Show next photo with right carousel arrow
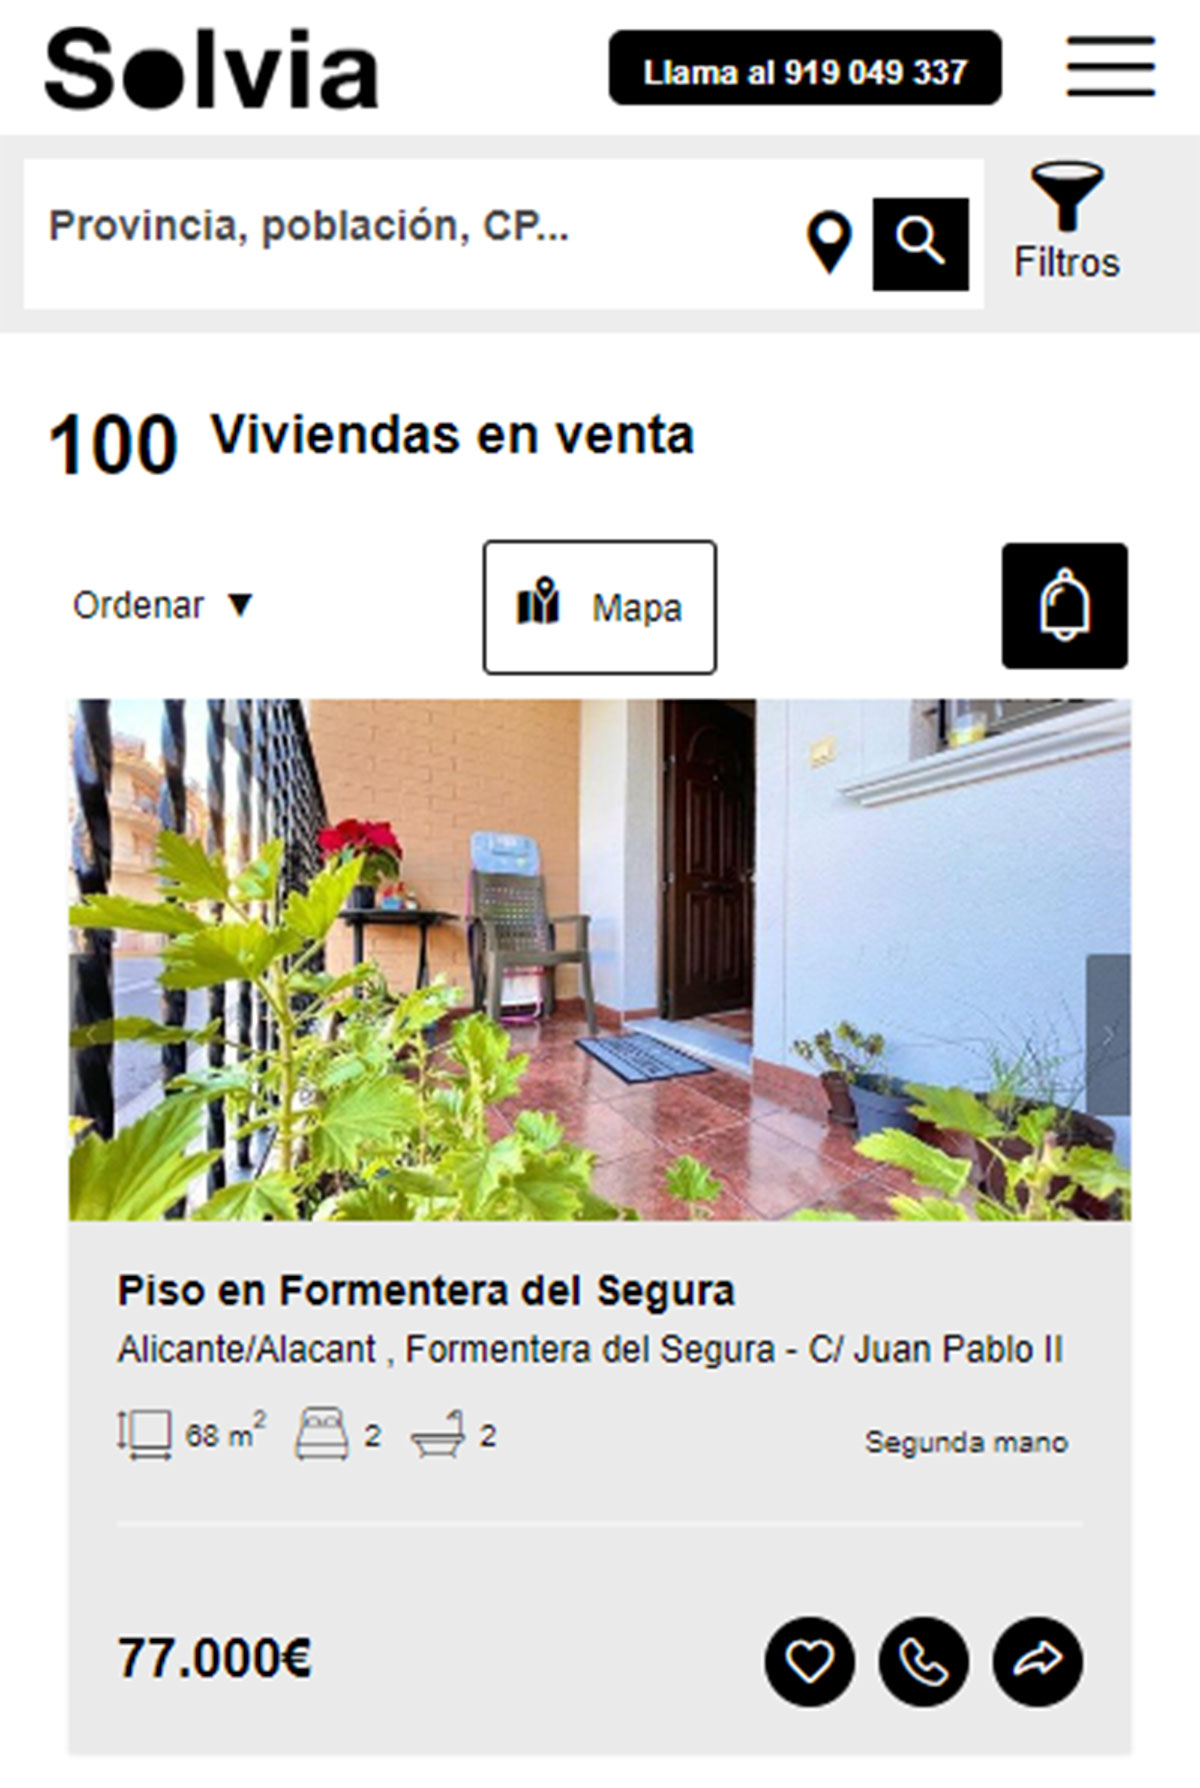This screenshot has width=1200, height=1788. pos(1108,1035)
